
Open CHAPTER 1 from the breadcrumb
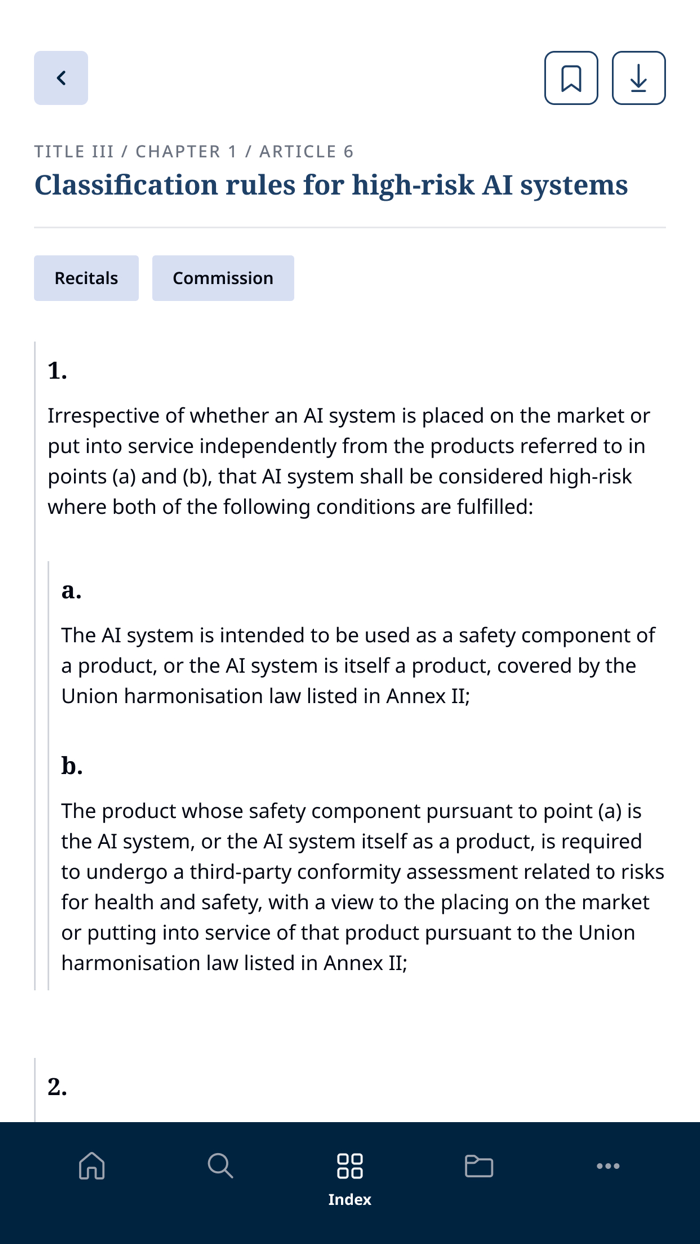(184, 151)
